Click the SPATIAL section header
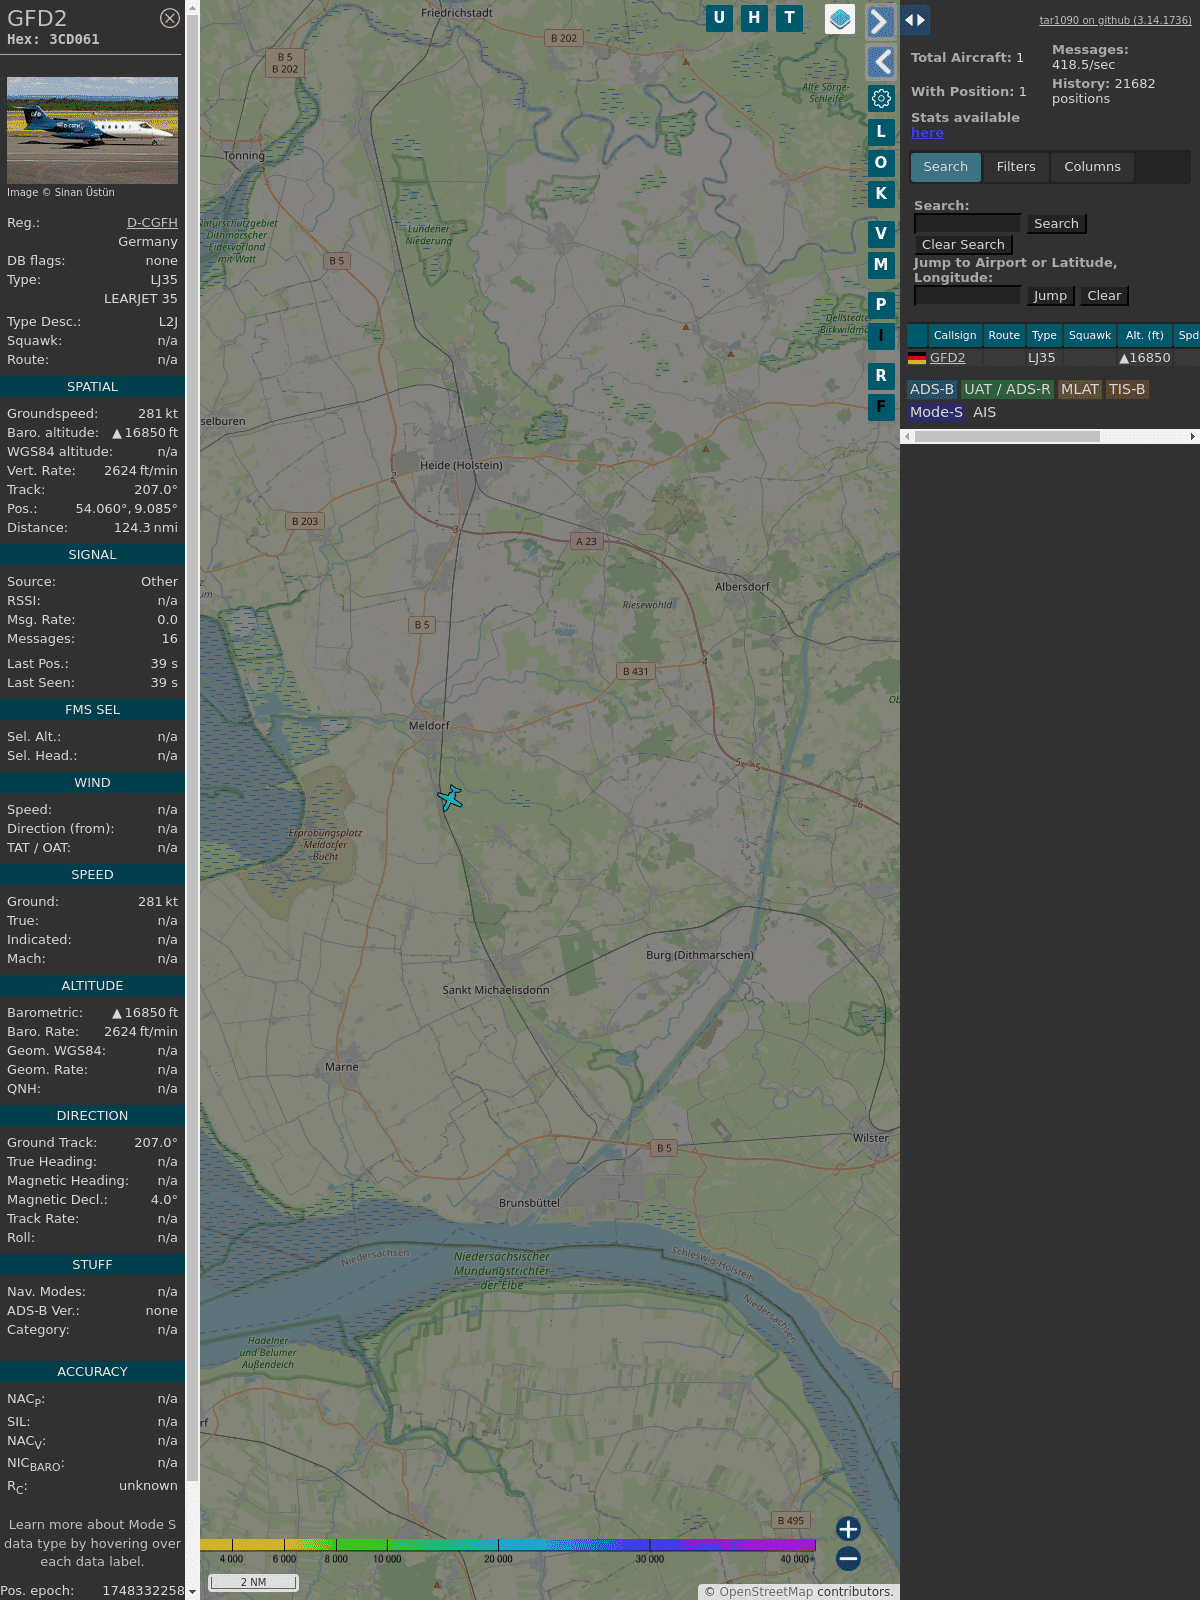Viewport: 1200px width, 1600px height. tap(92, 387)
